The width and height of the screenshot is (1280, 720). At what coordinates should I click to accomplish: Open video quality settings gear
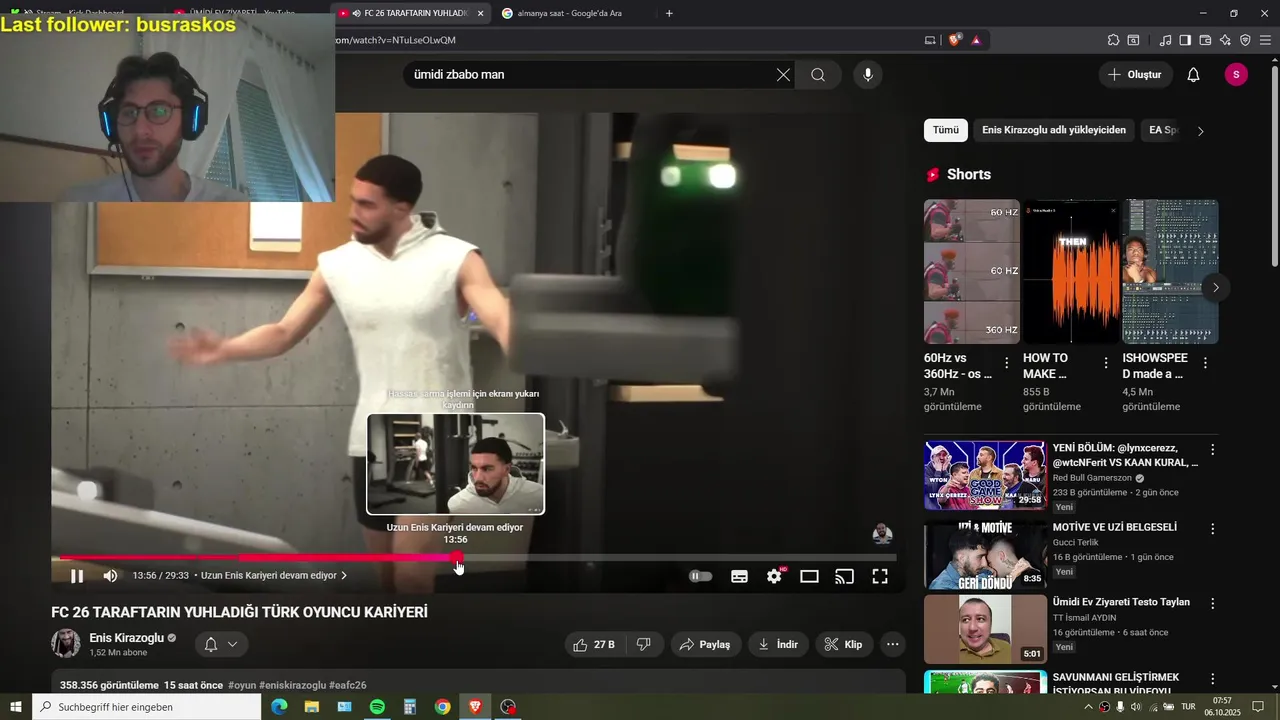(774, 576)
